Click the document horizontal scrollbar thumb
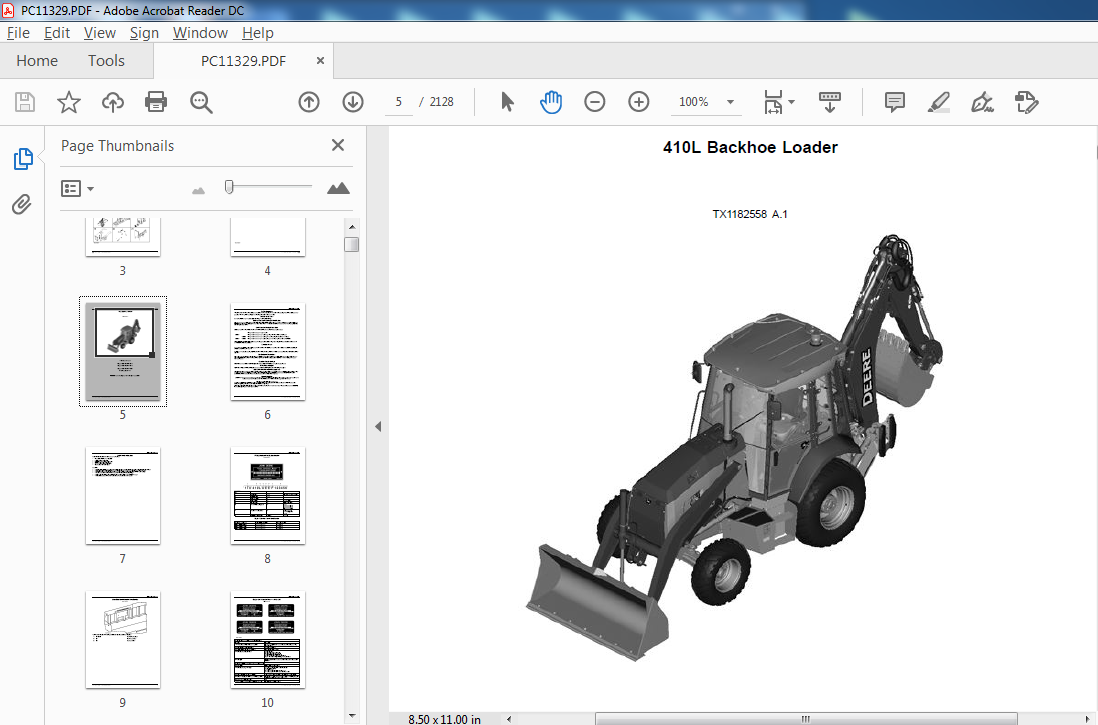This screenshot has height=725, width=1098. (x=806, y=719)
